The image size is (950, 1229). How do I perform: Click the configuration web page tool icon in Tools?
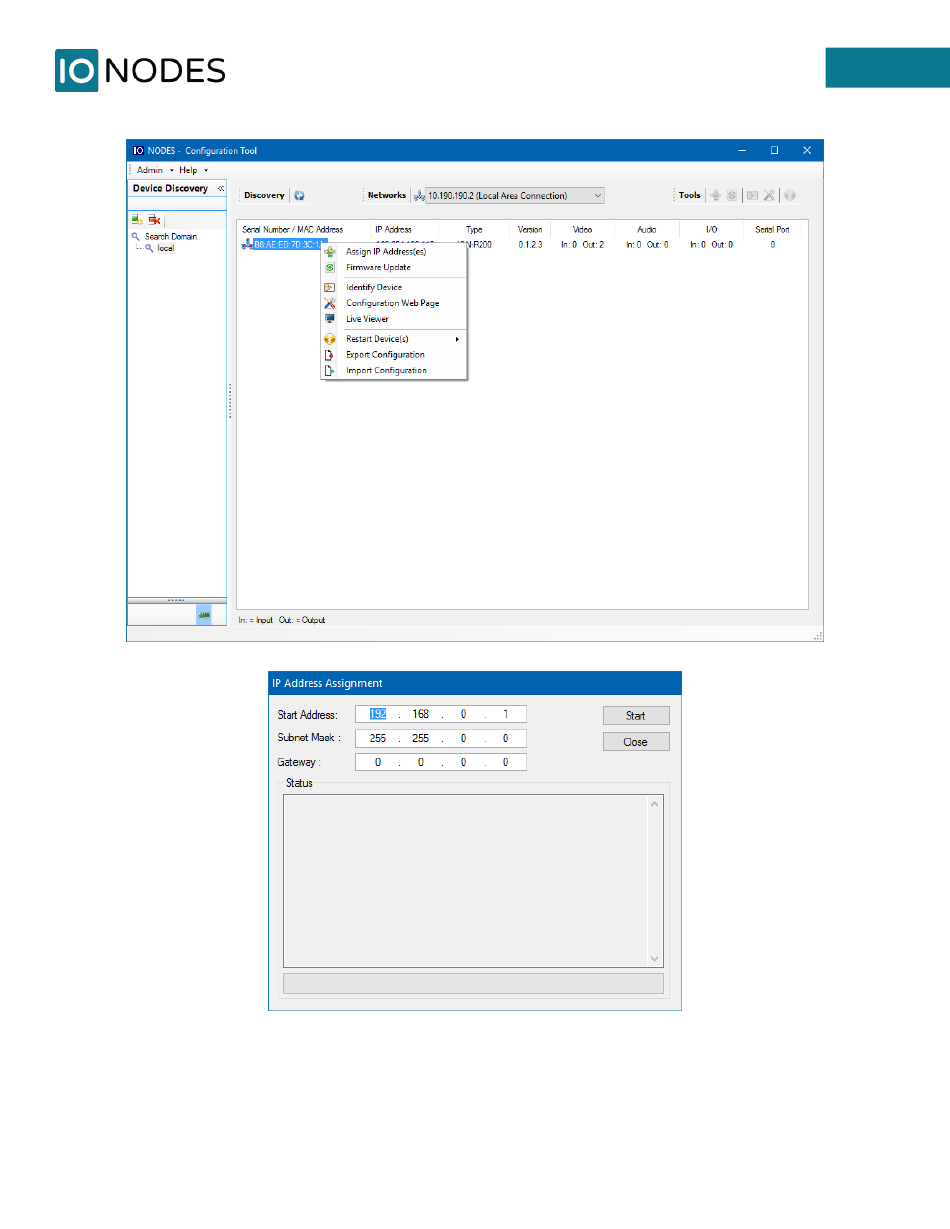point(769,196)
